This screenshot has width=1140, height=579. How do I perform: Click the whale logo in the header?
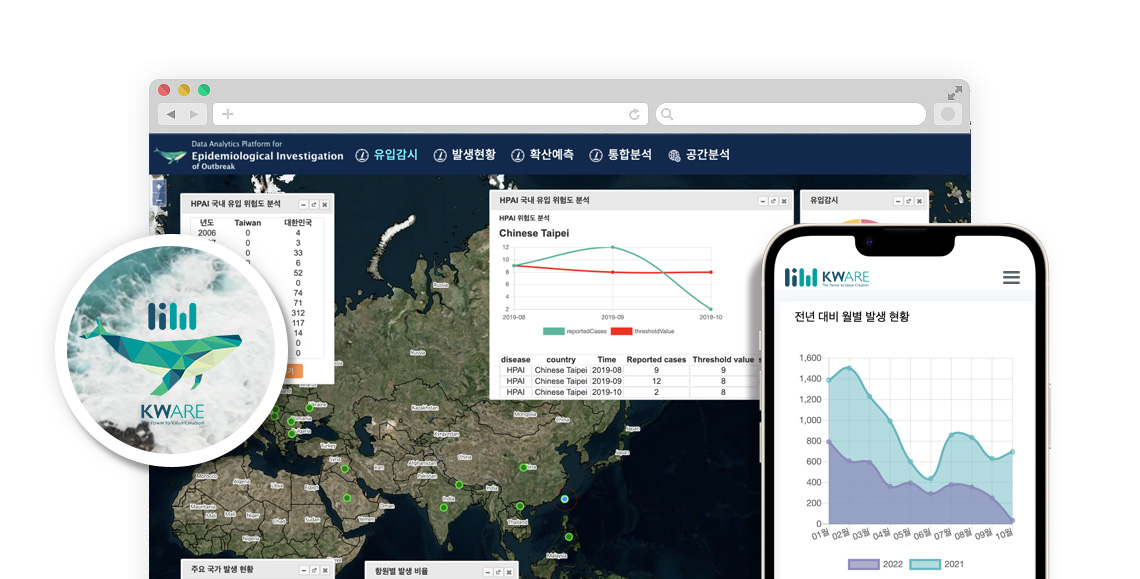tap(170, 156)
